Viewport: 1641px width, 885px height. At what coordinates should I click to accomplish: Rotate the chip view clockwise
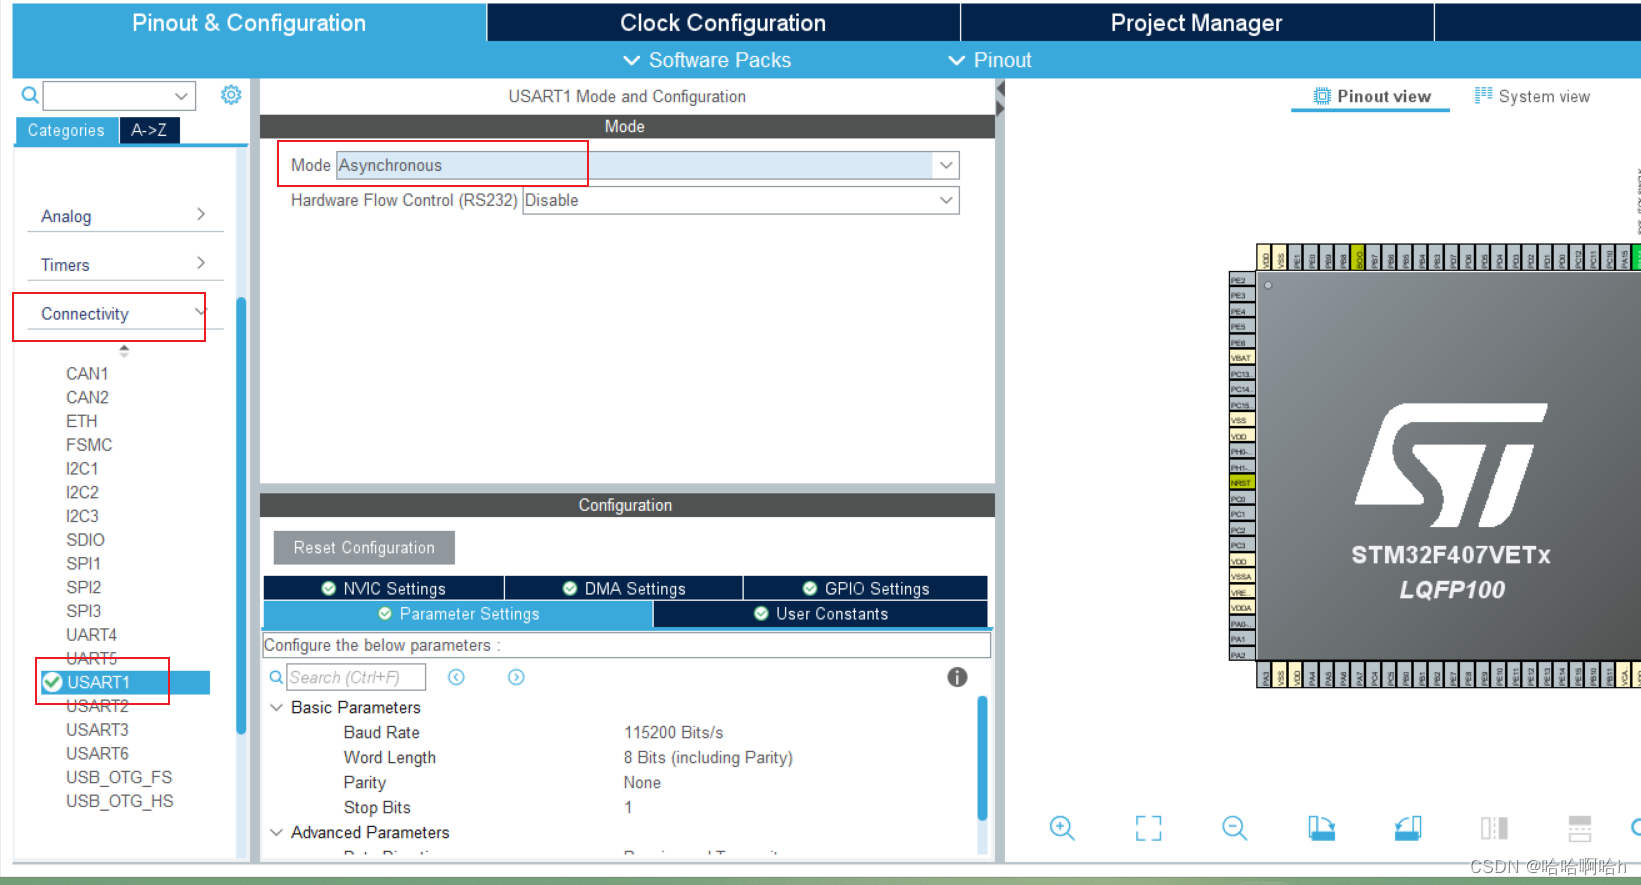pyautogui.click(x=1321, y=828)
